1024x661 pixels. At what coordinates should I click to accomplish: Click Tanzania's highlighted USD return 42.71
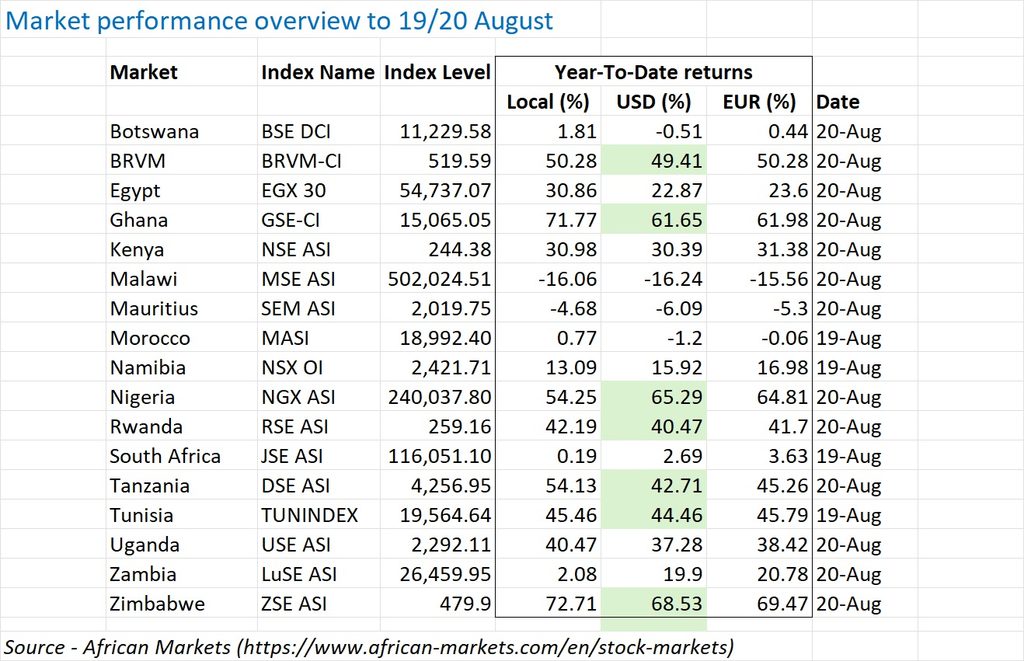click(654, 485)
